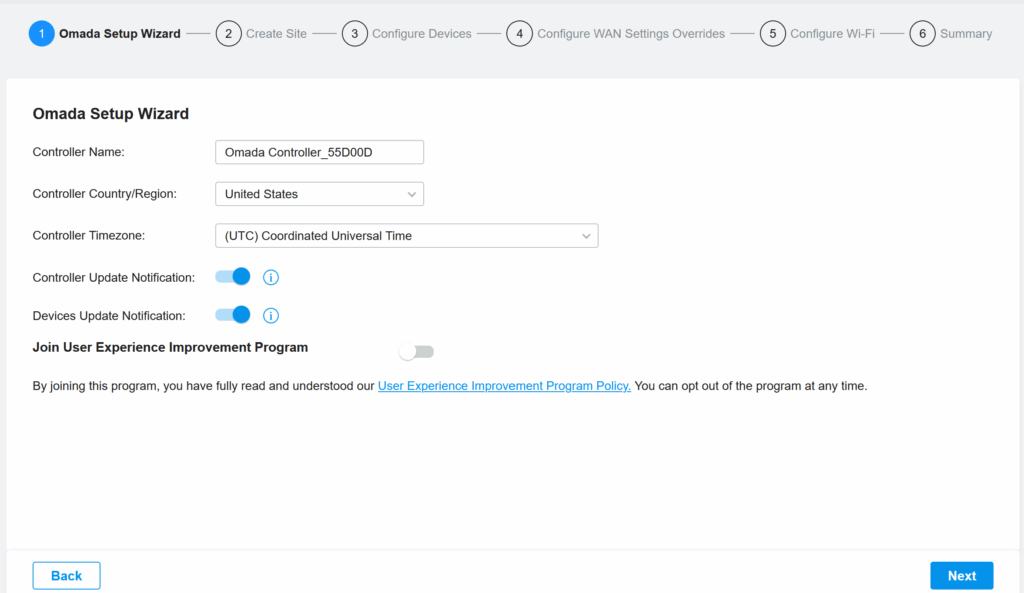Go to Configure Devices step label

point(421,34)
